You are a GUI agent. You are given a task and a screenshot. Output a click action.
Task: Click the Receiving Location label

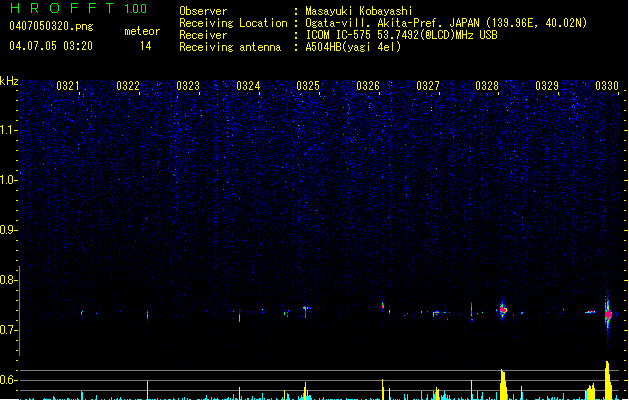point(233,23)
